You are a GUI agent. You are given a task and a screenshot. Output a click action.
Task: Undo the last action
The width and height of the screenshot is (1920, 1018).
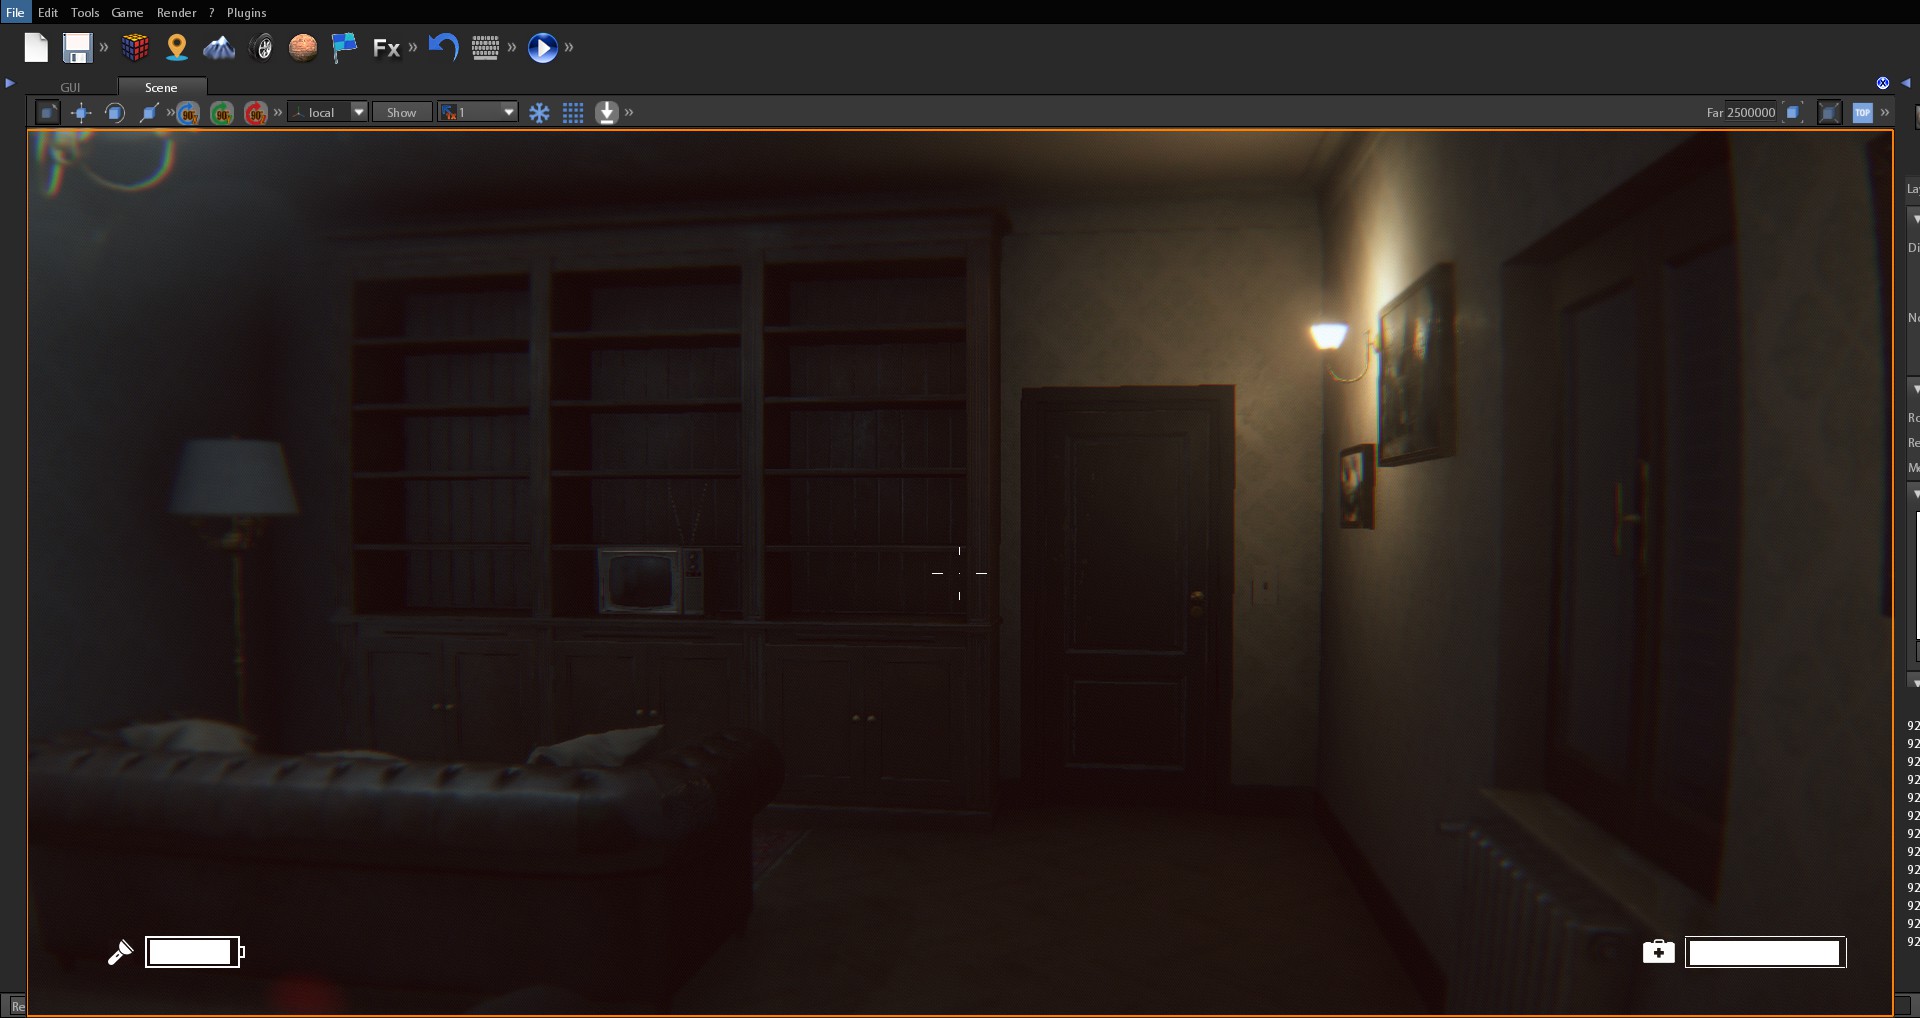[x=443, y=47]
